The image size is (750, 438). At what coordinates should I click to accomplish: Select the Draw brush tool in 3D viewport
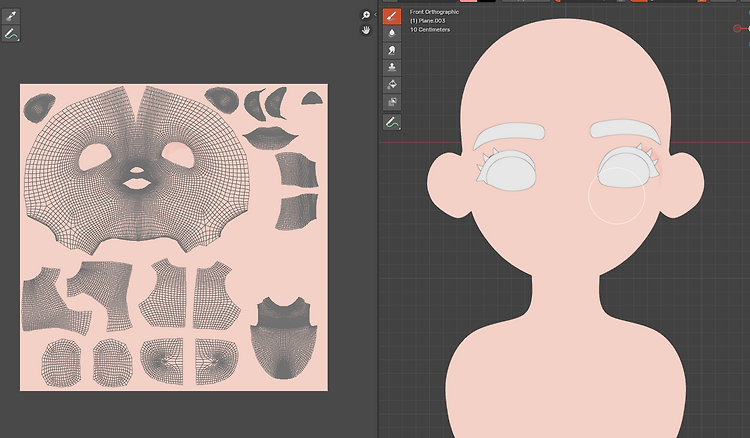tap(392, 16)
